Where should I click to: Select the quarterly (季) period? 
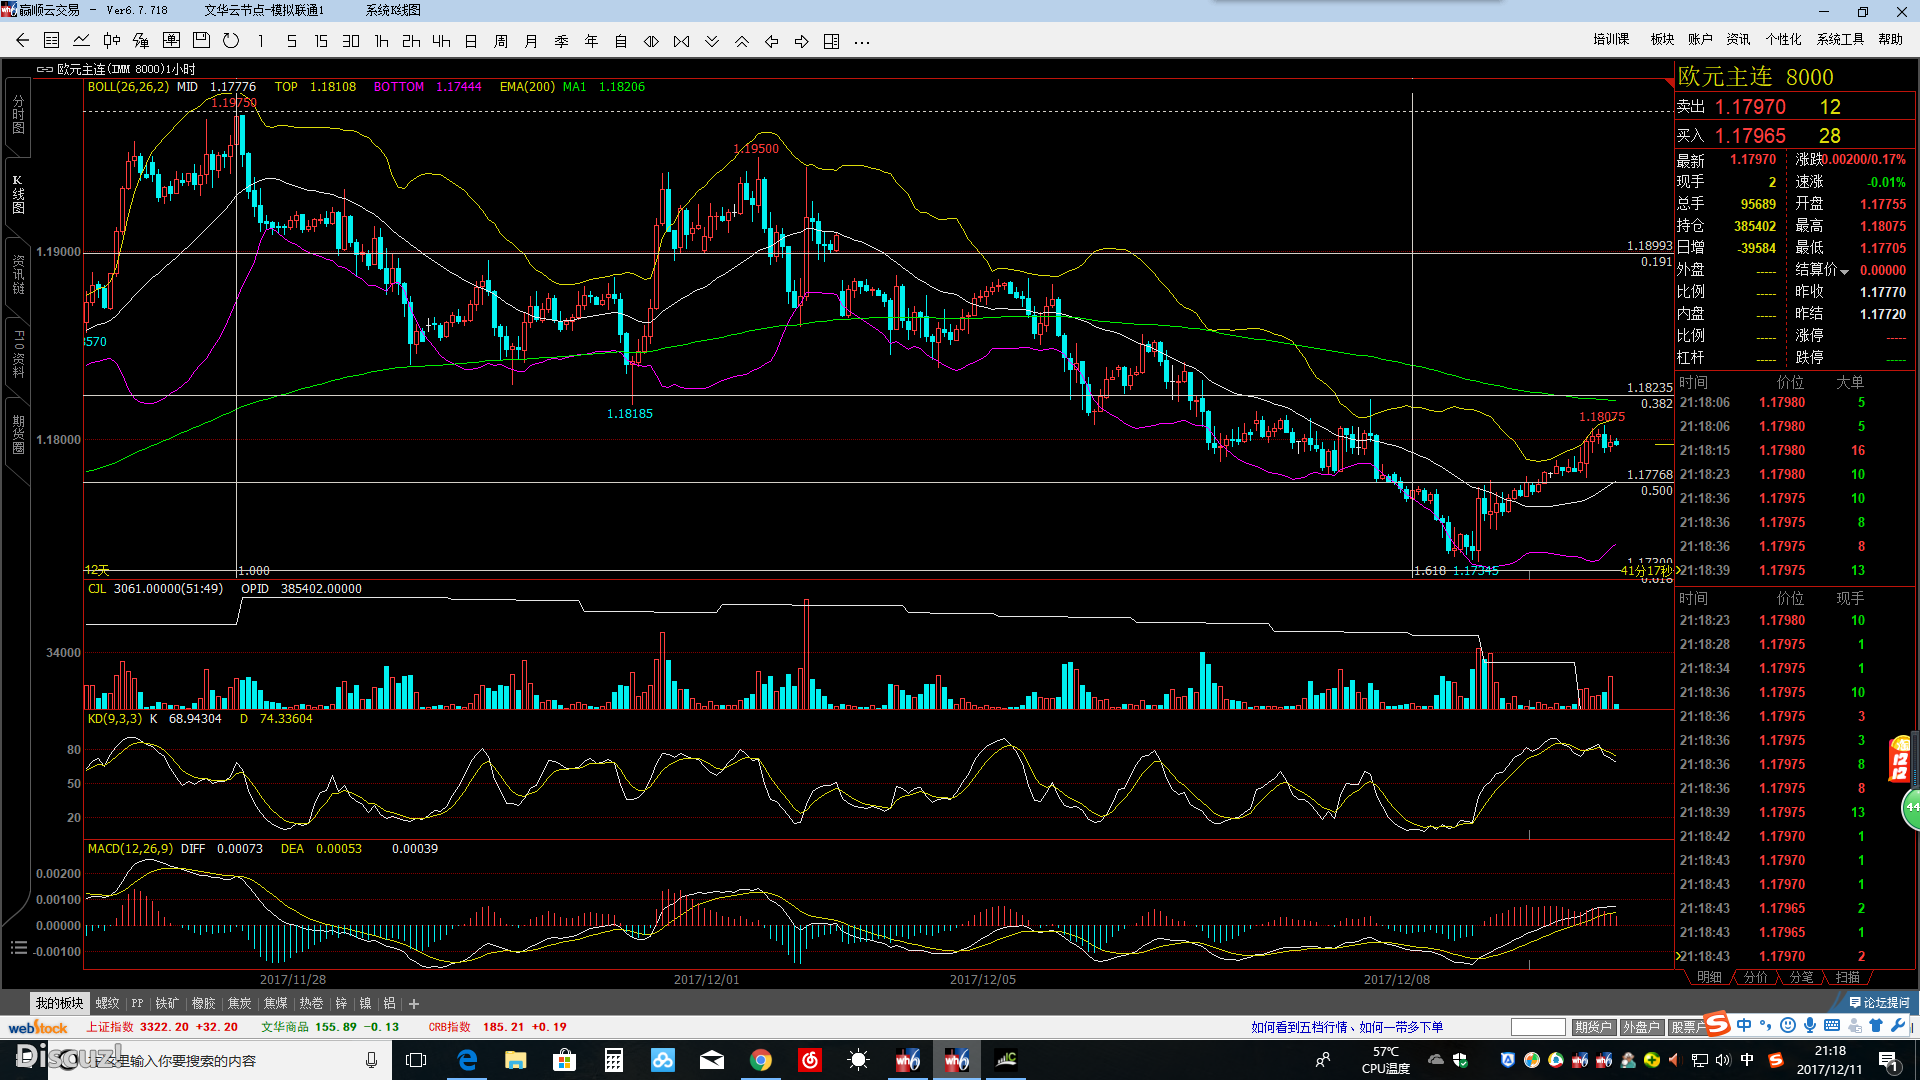point(561,41)
